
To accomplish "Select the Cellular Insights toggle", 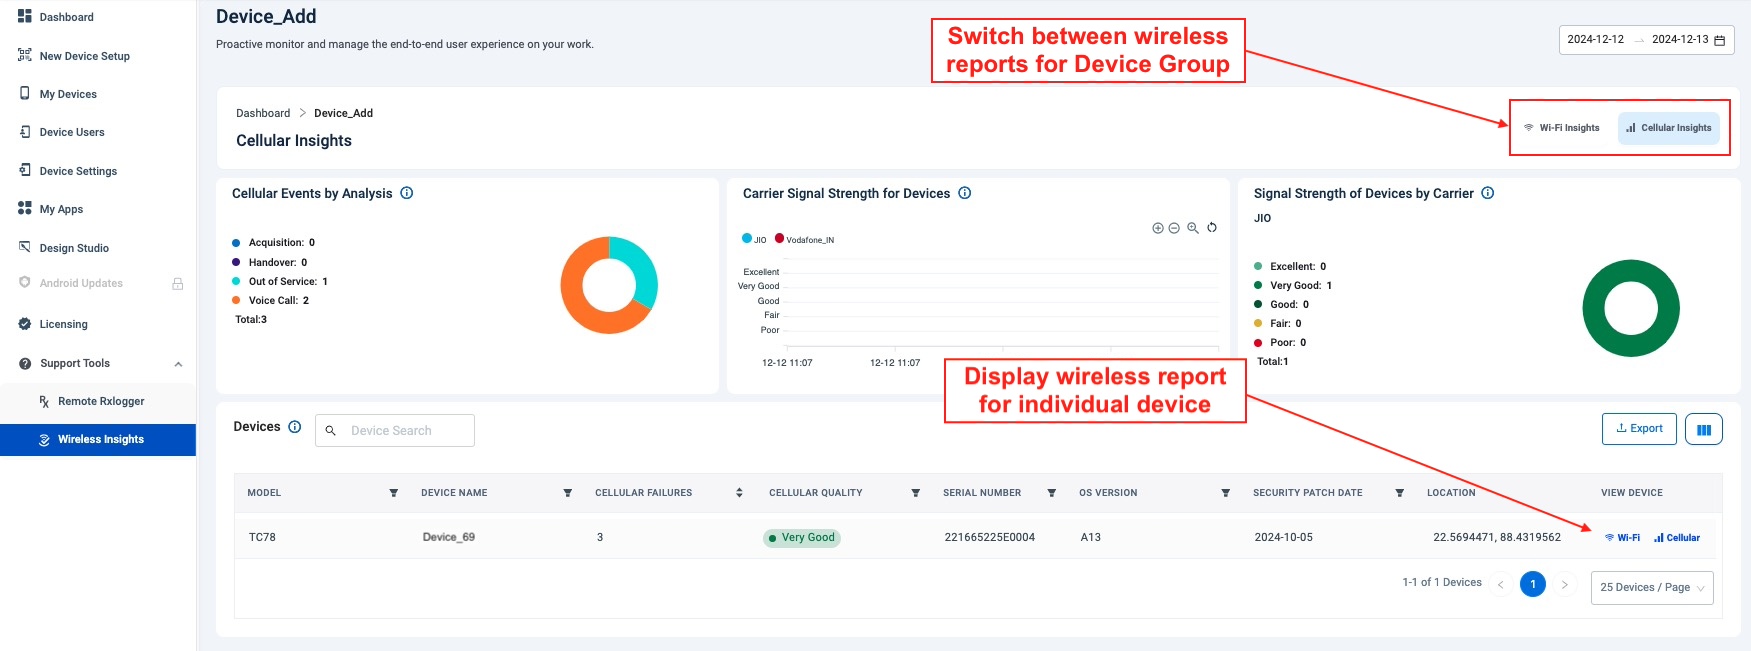I will tap(1668, 128).
